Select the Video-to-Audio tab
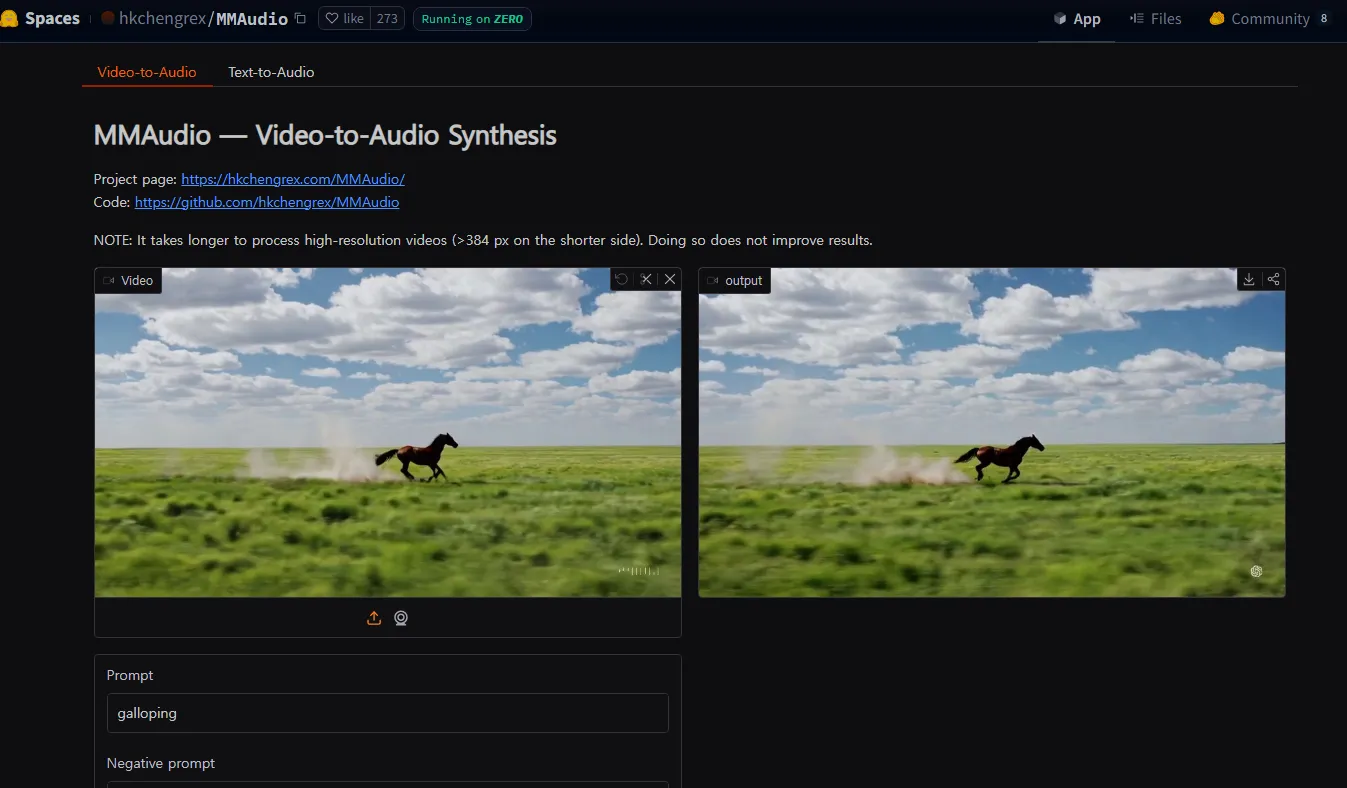1347x788 pixels. (x=147, y=72)
